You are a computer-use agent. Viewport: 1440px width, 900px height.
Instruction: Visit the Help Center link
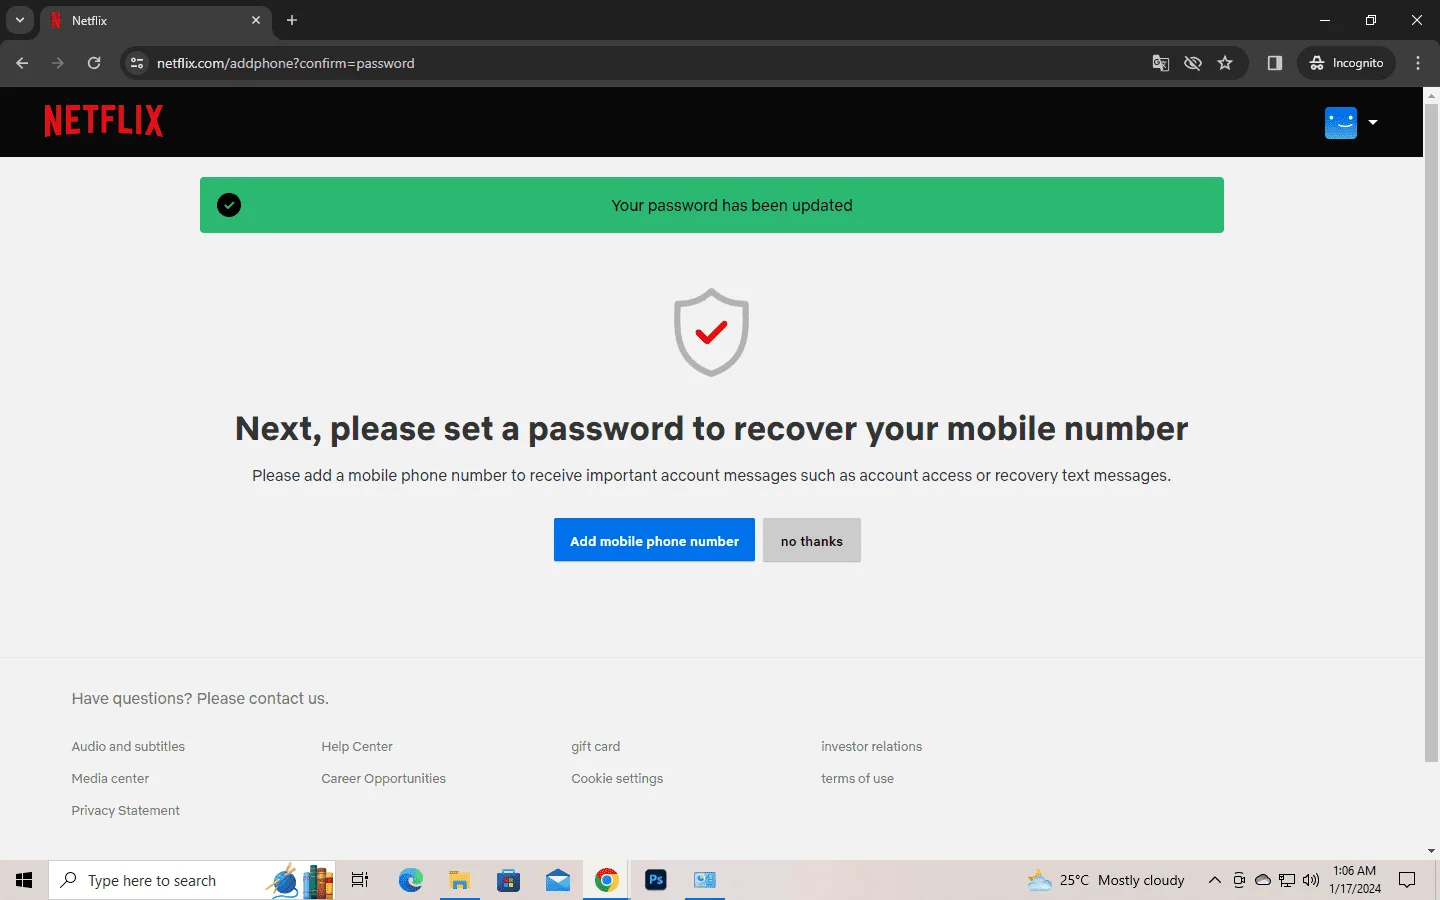tap(357, 746)
